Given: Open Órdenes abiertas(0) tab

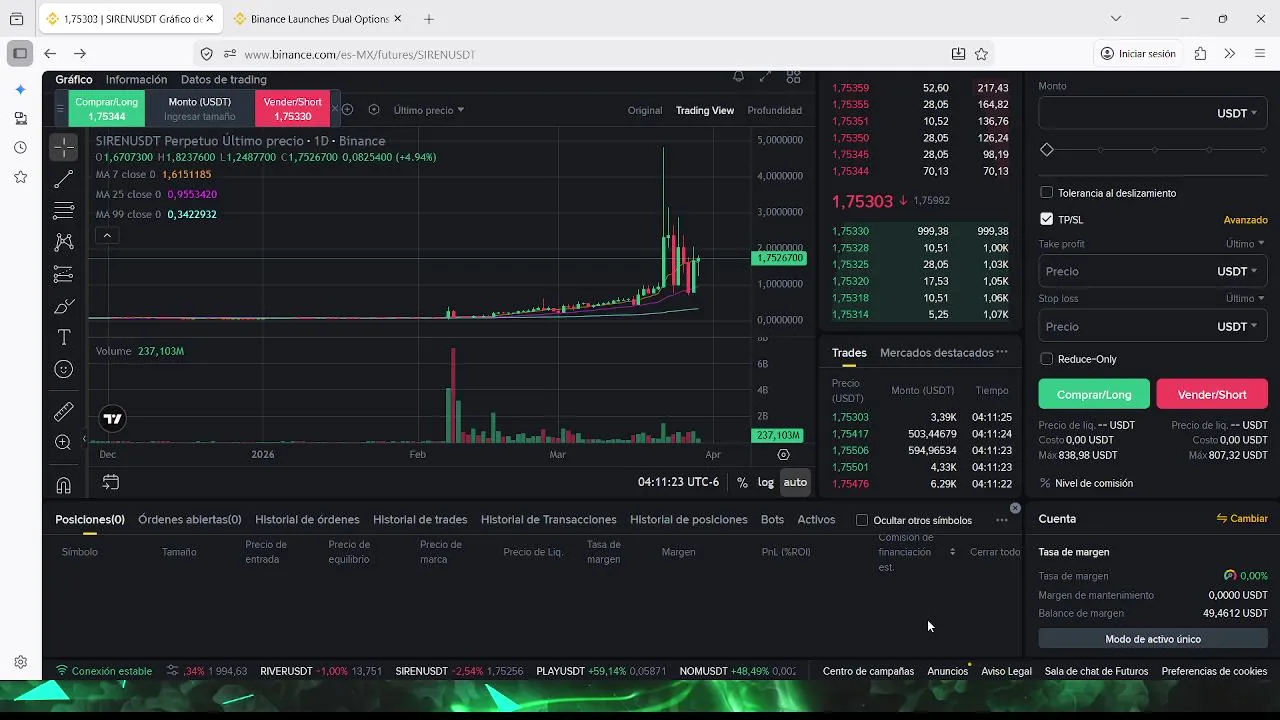Looking at the screenshot, I should pyautogui.click(x=190, y=520).
